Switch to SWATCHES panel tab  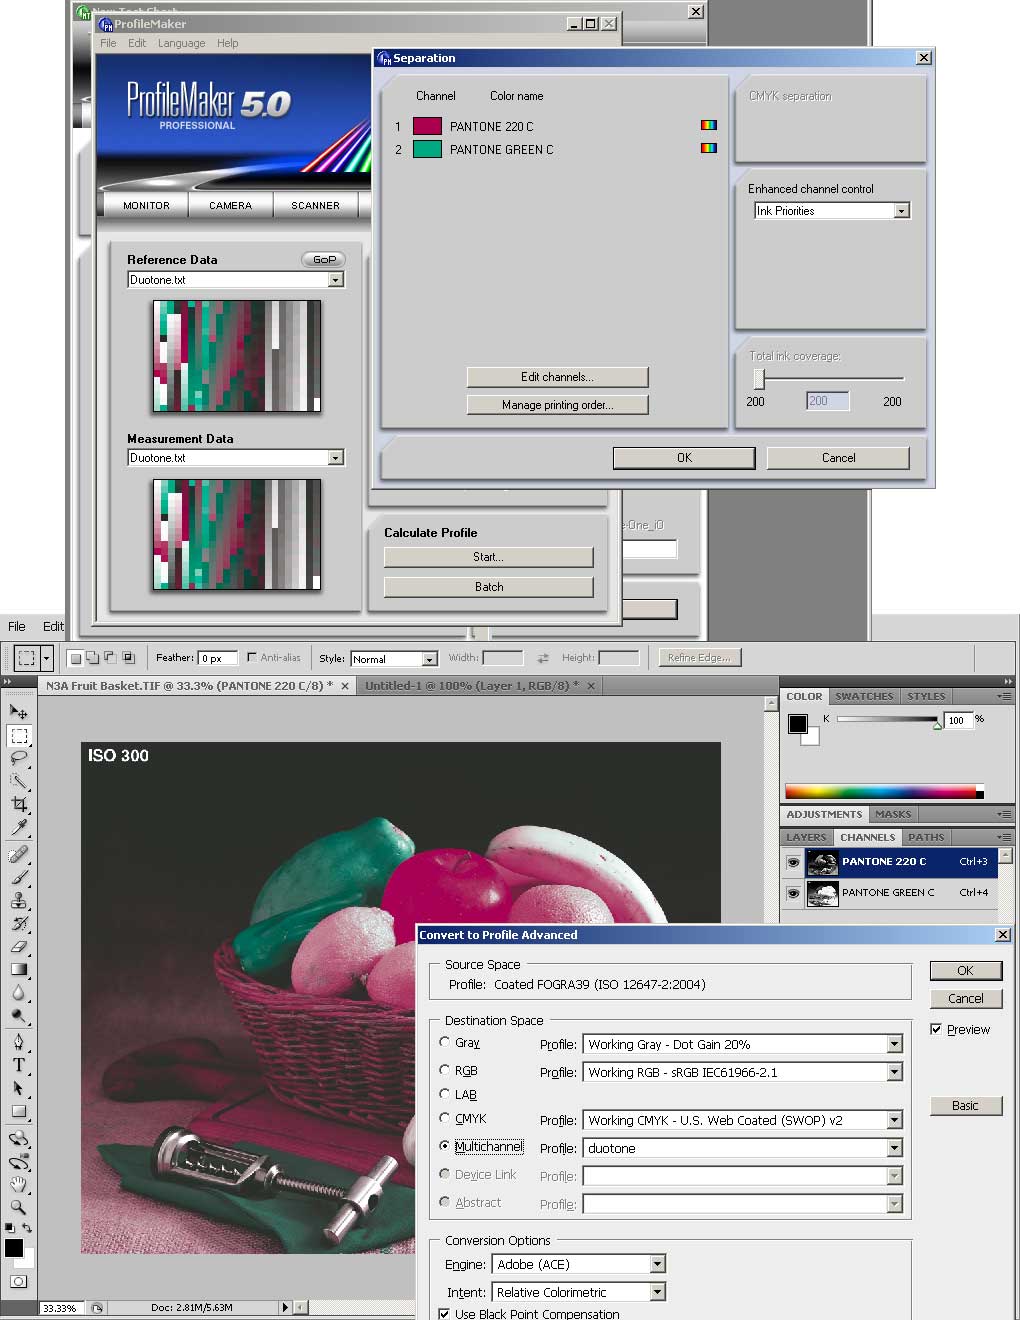864,696
